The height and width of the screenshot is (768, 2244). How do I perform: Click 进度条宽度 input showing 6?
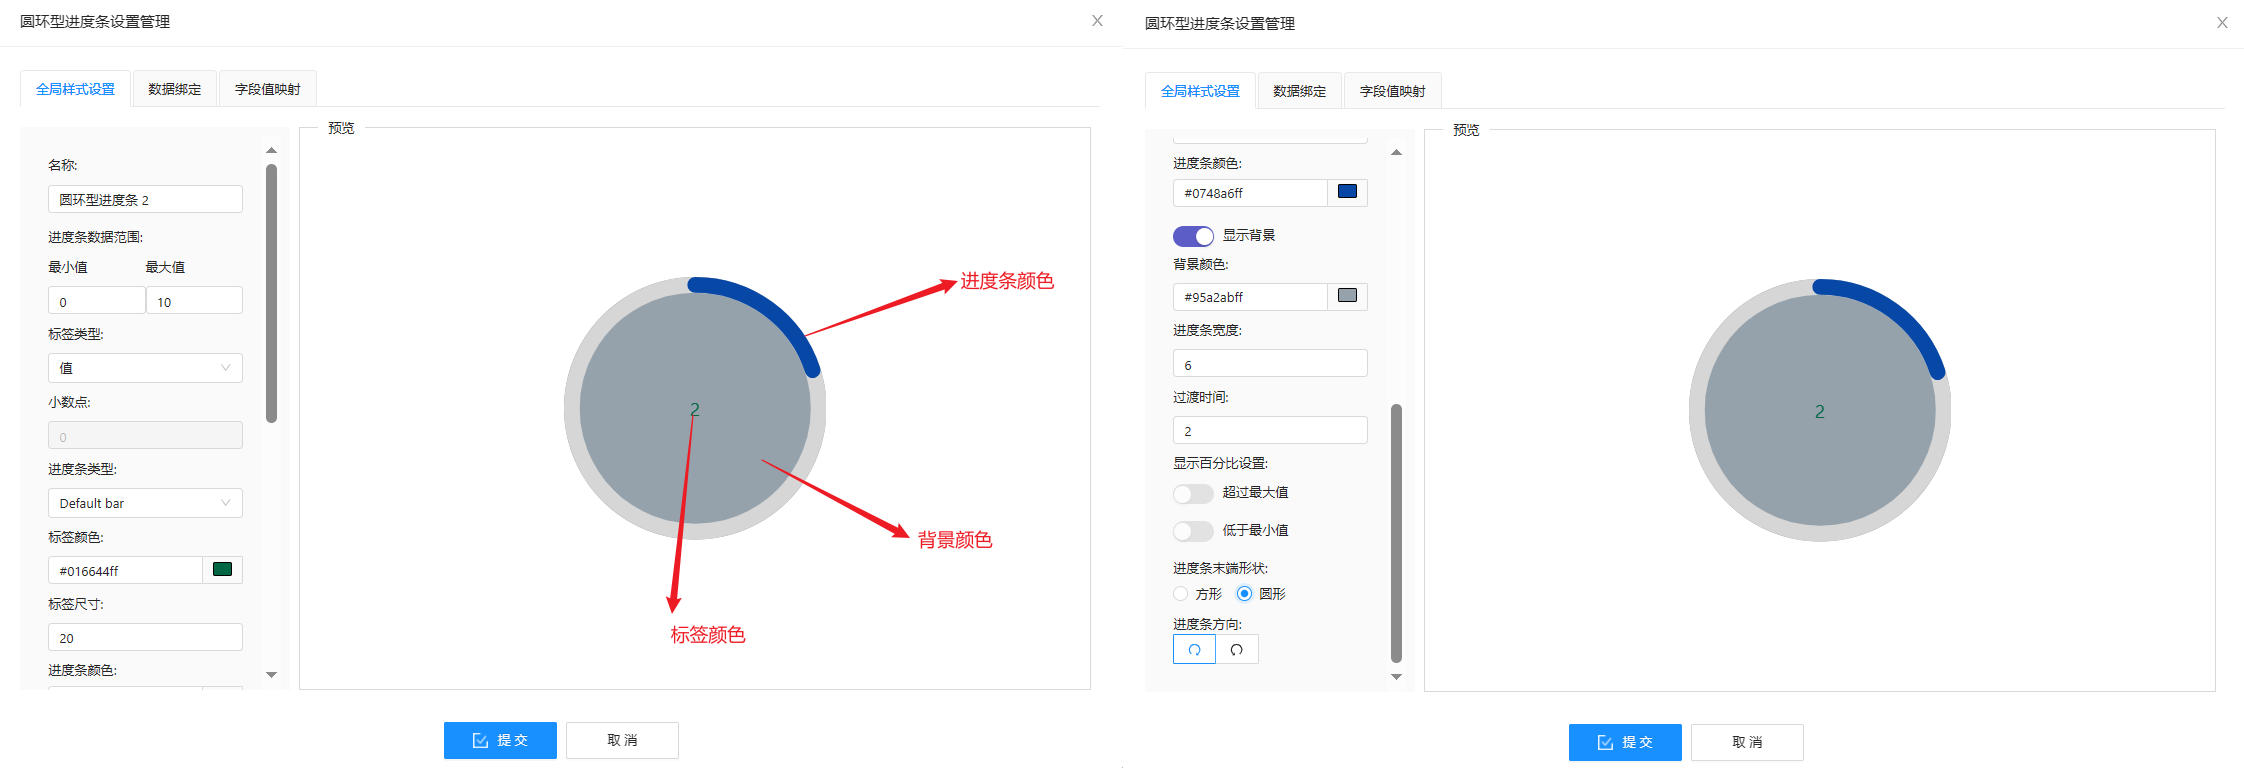[1270, 364]
